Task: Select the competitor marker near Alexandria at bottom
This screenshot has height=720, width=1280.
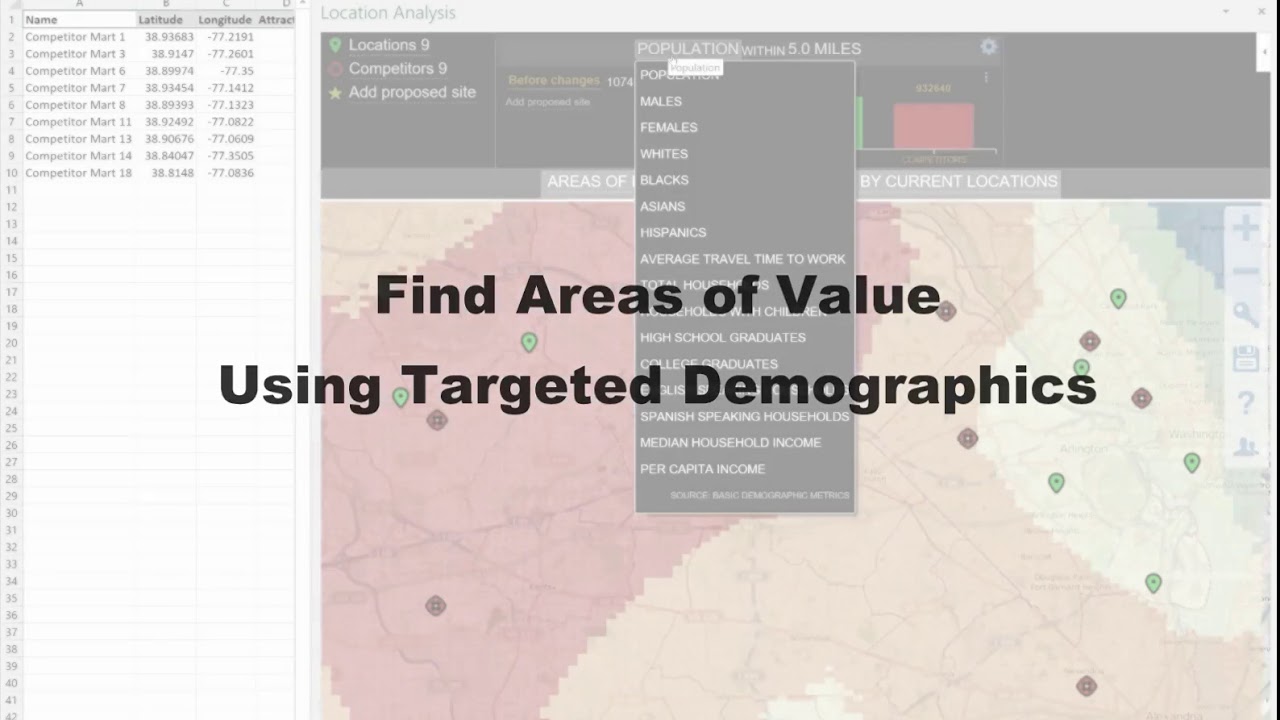Action: [1086, 686]
